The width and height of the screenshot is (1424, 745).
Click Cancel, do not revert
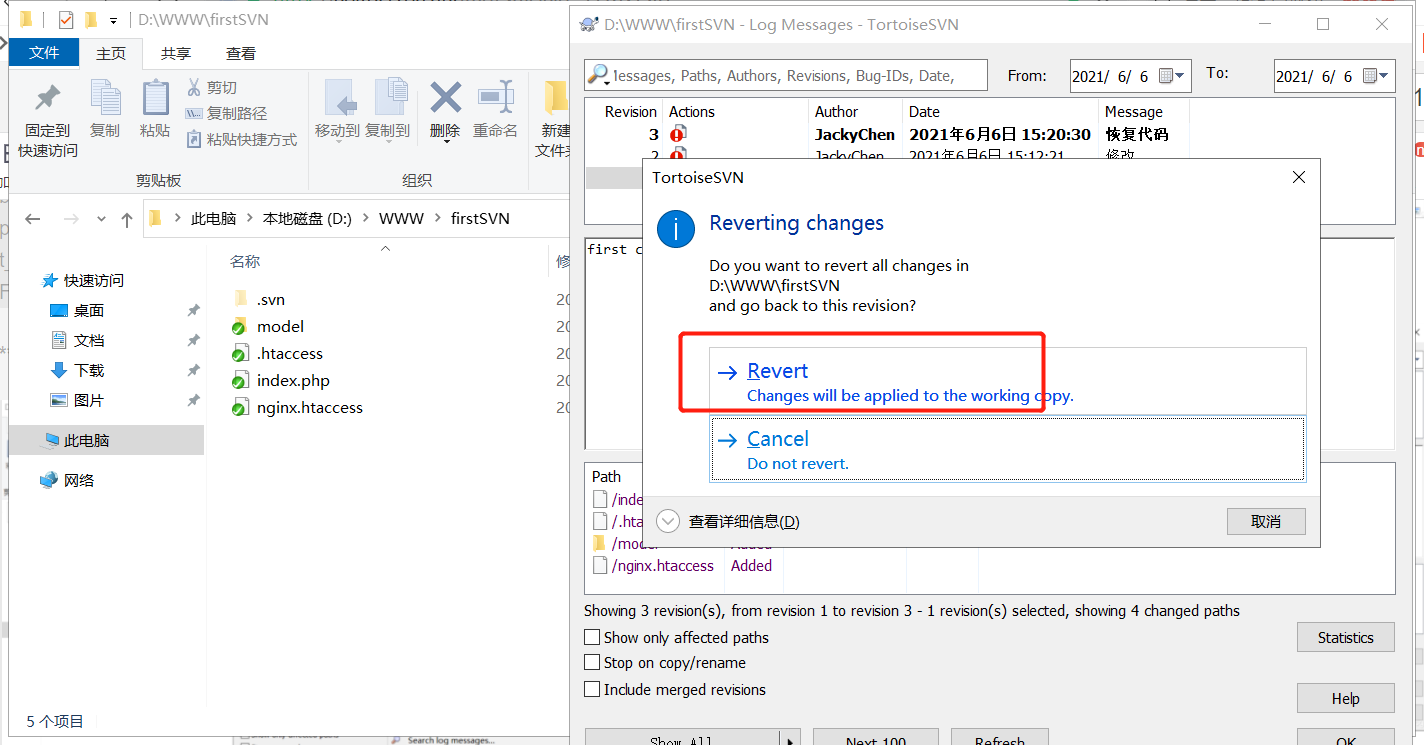point(1008,449)
